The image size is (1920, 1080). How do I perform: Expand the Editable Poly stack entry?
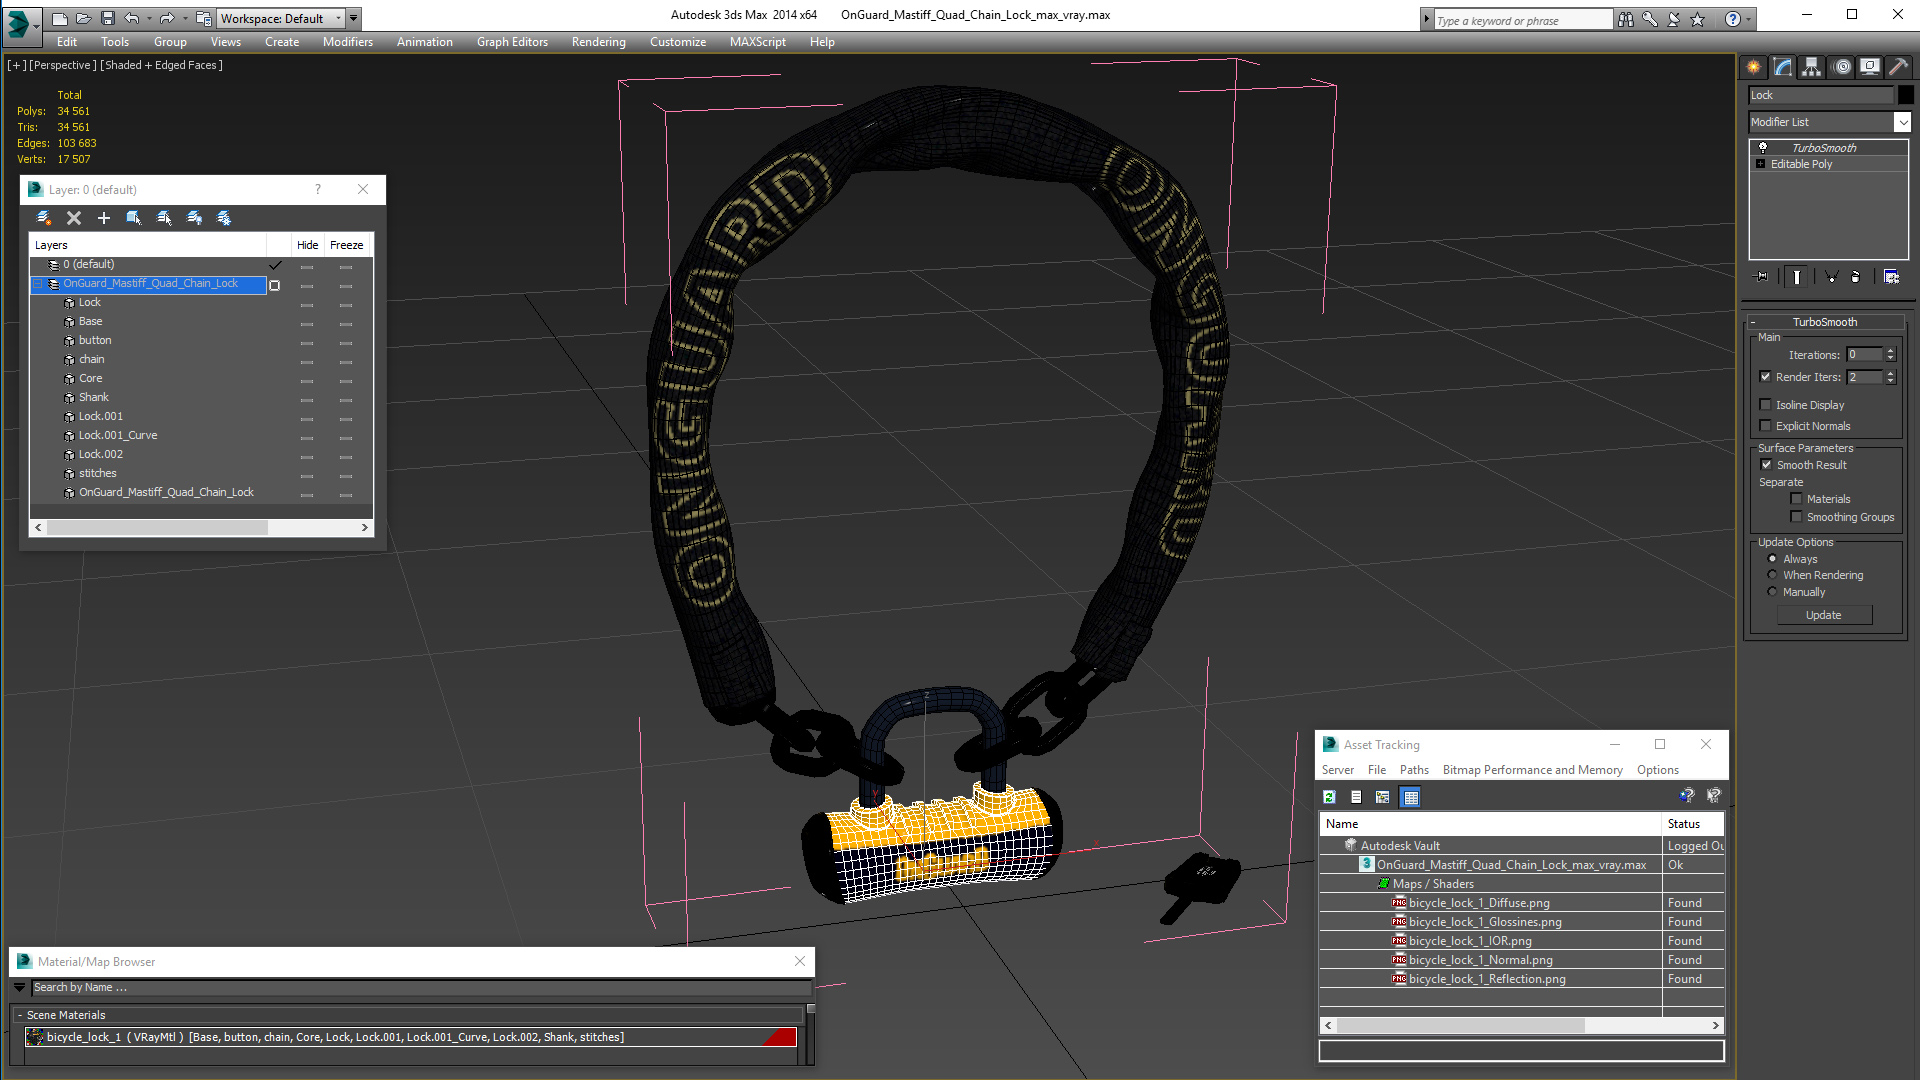click(1761, 164)
